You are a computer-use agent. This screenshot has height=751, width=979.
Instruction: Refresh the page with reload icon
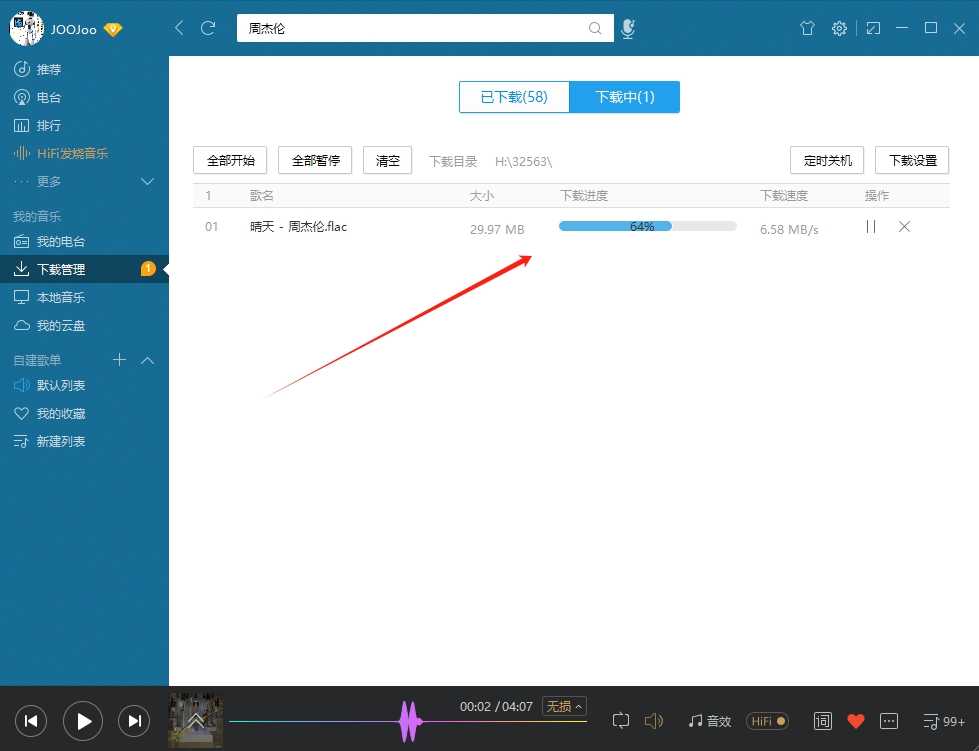[208, 28]
